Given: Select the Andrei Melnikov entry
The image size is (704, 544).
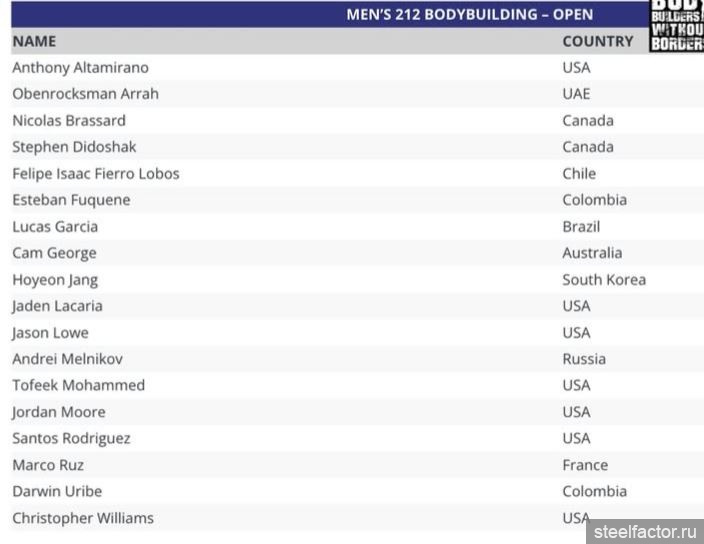Looking at the screenshot, I should tap(67, 359).
